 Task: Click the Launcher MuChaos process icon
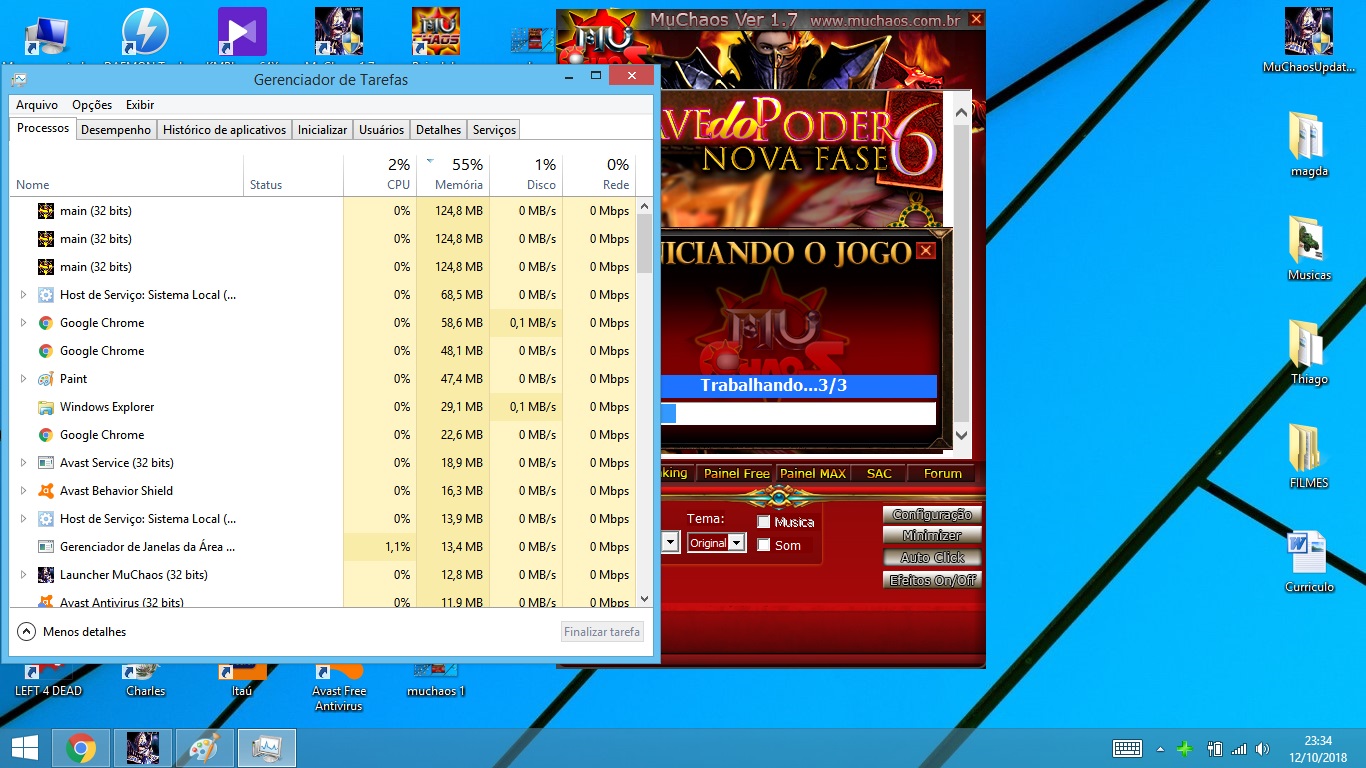tap(46, 575)
